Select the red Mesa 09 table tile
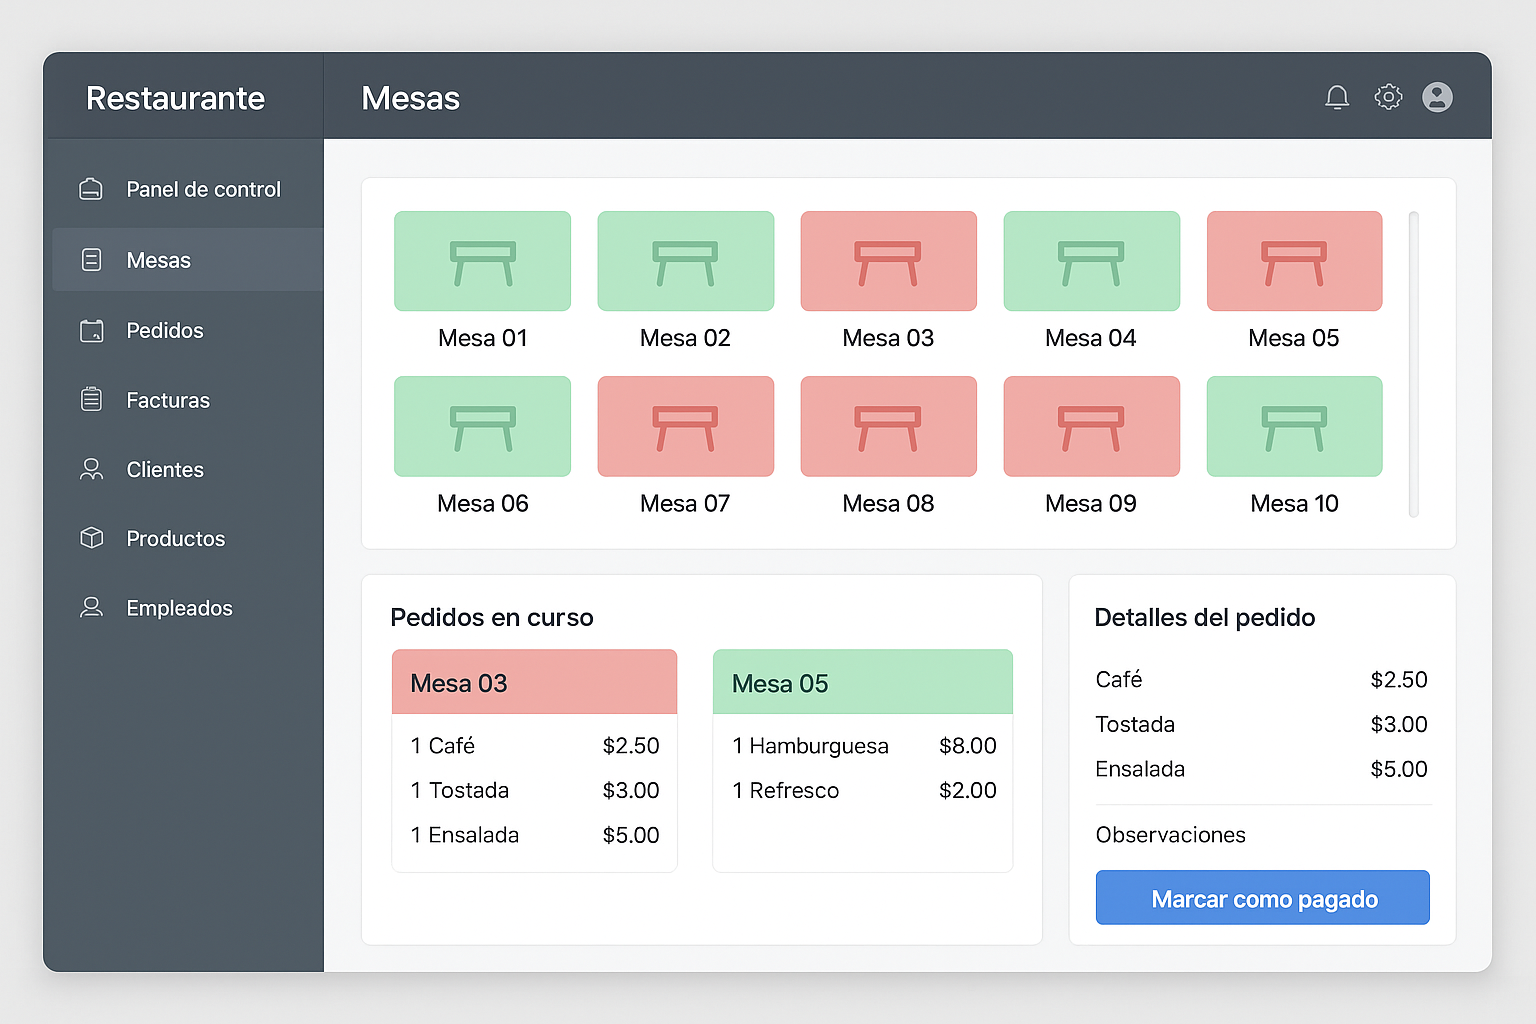The image size is (1536, 1024). [1092, 426]
